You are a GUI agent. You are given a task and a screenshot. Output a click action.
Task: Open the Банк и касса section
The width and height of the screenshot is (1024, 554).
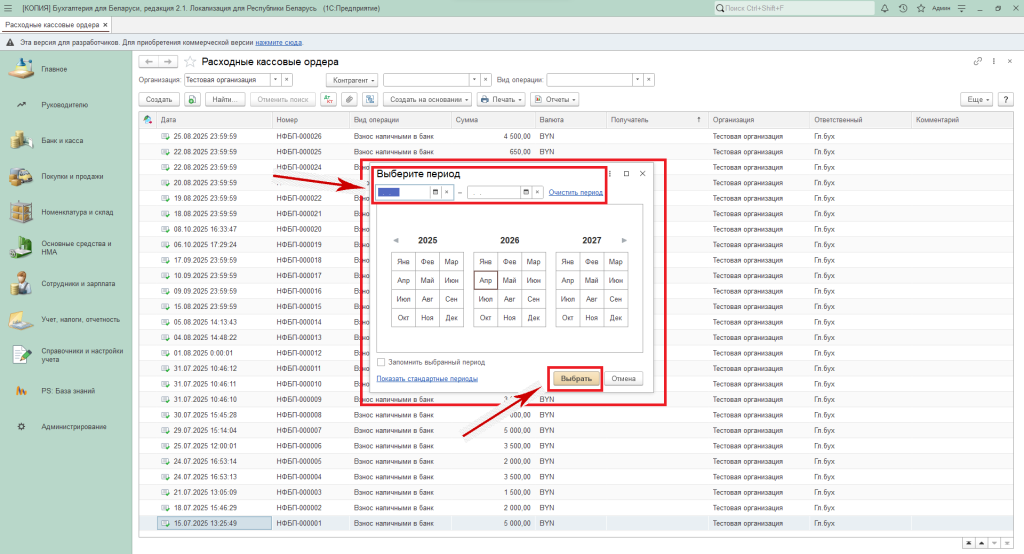(62, 140)
